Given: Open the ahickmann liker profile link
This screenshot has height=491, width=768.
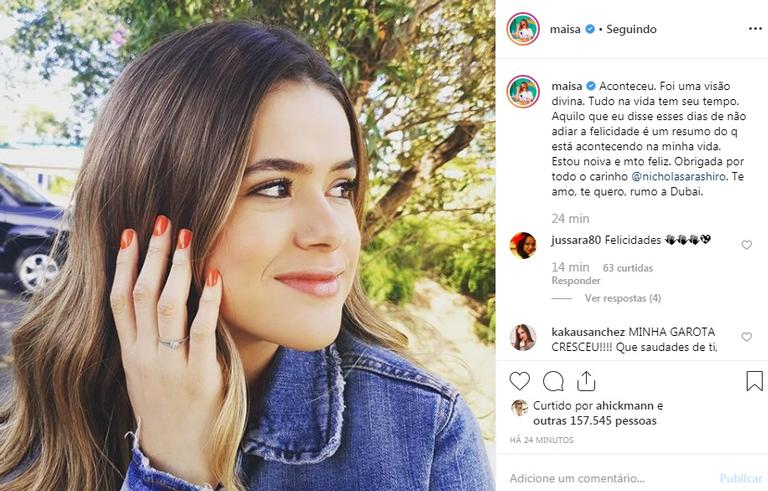Looking at the screenshot, I should point(624,406).
